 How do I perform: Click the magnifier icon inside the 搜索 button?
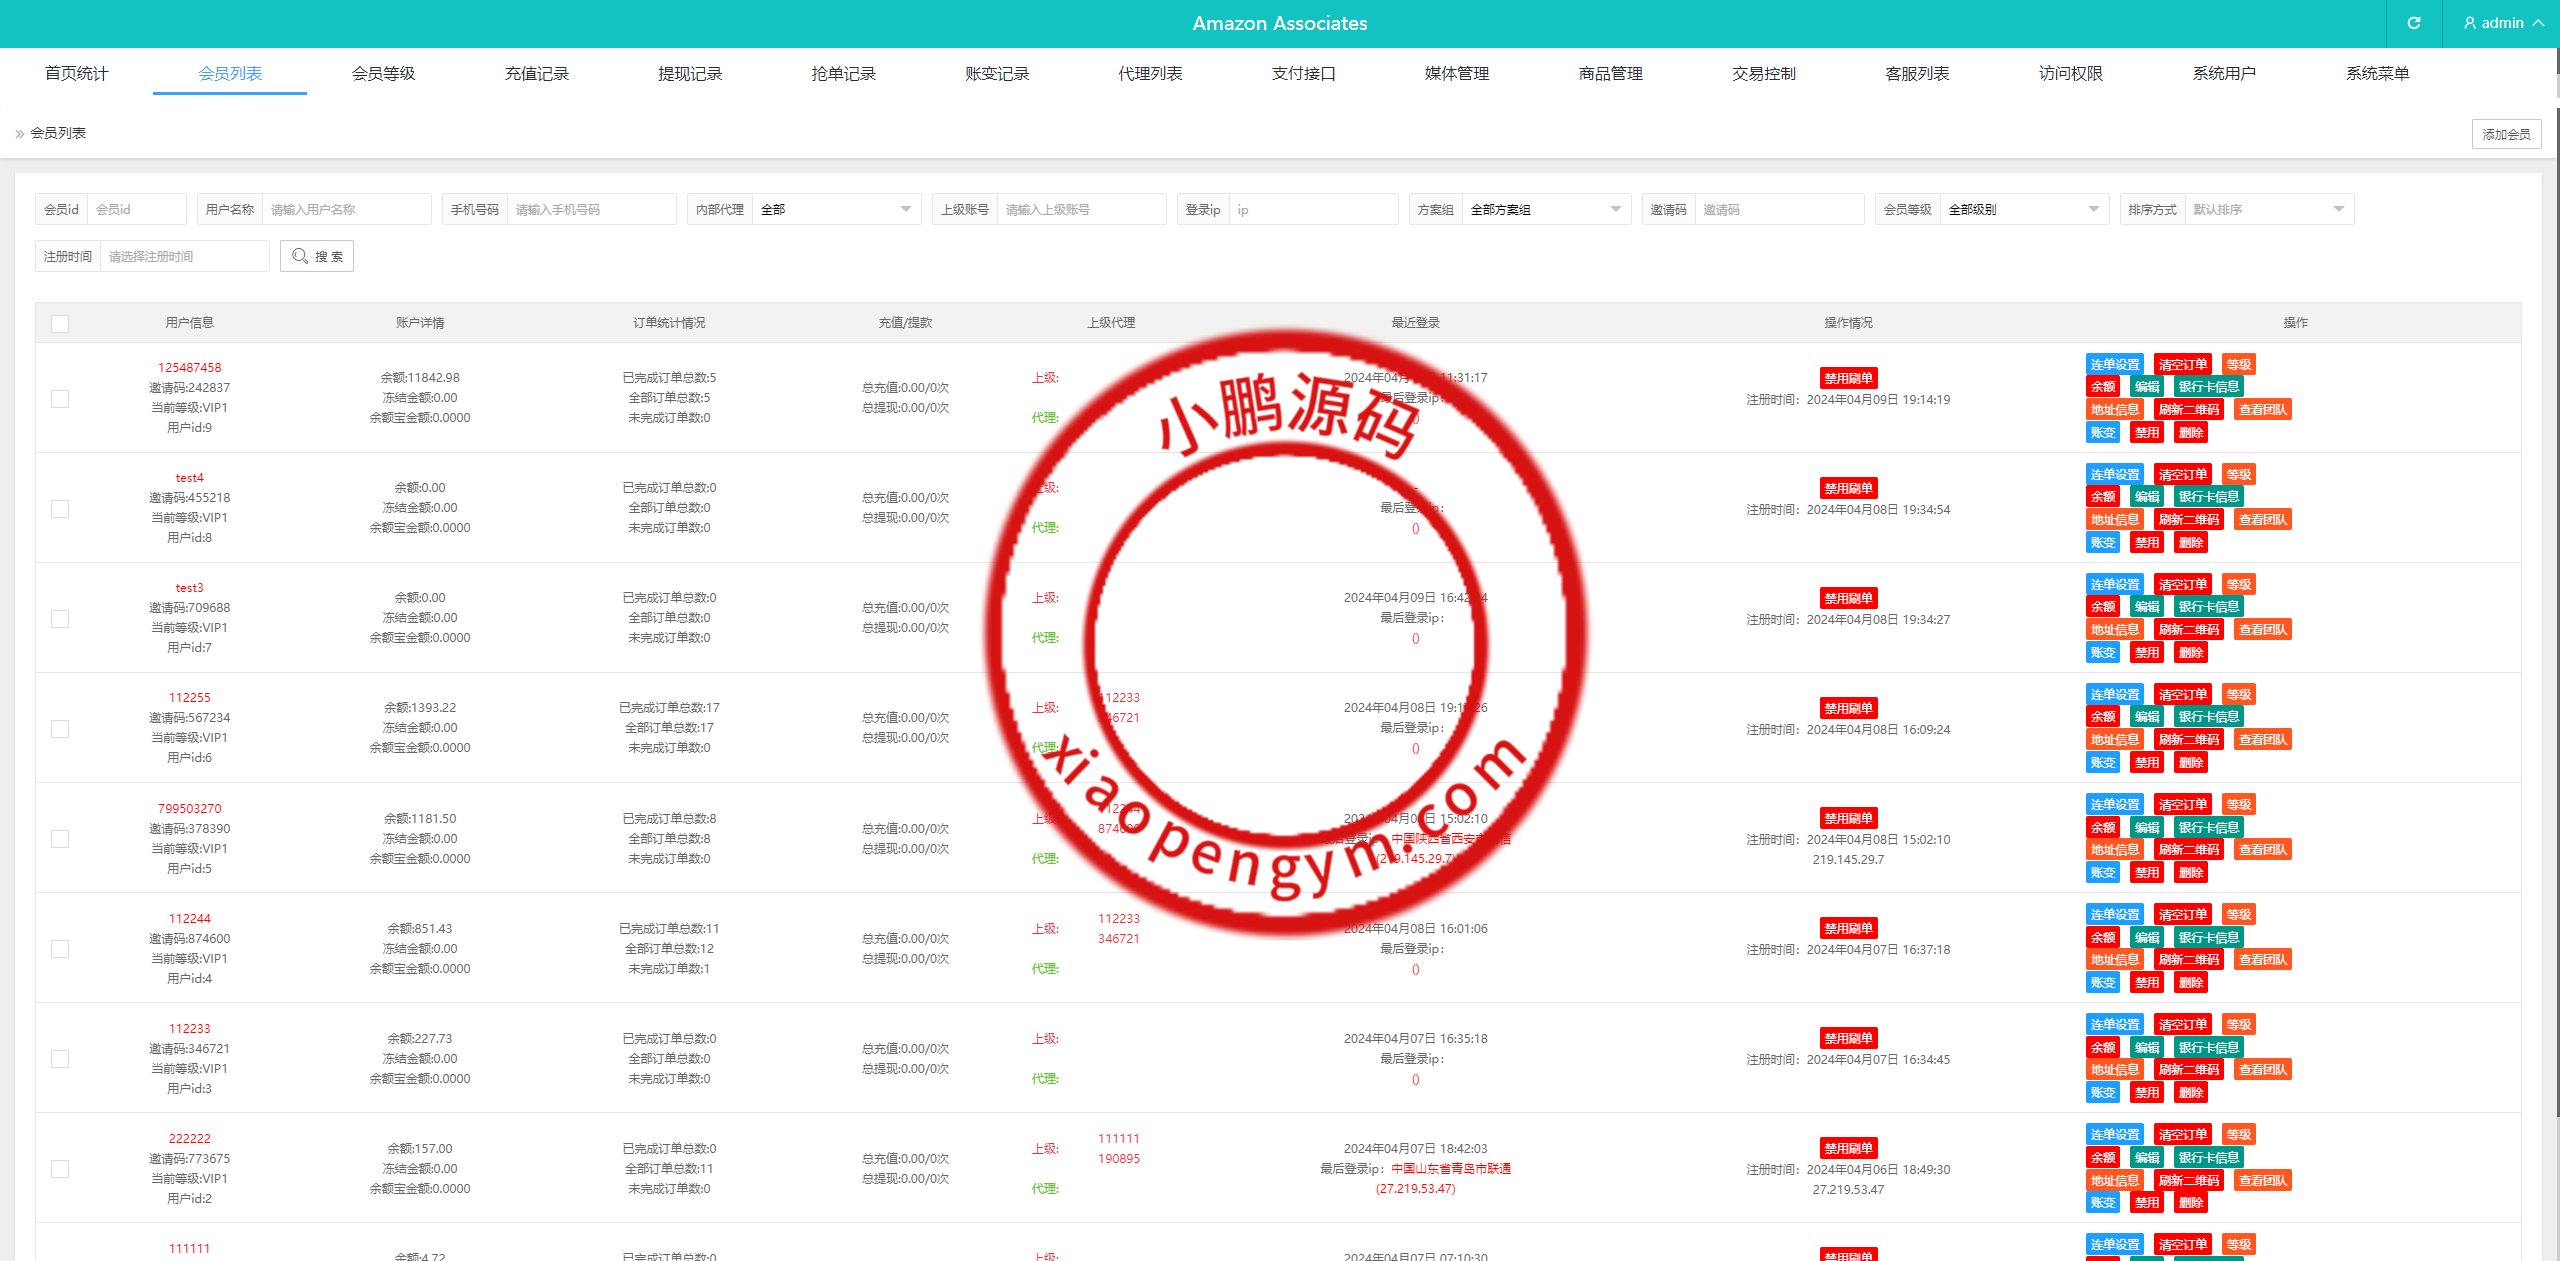300,256
